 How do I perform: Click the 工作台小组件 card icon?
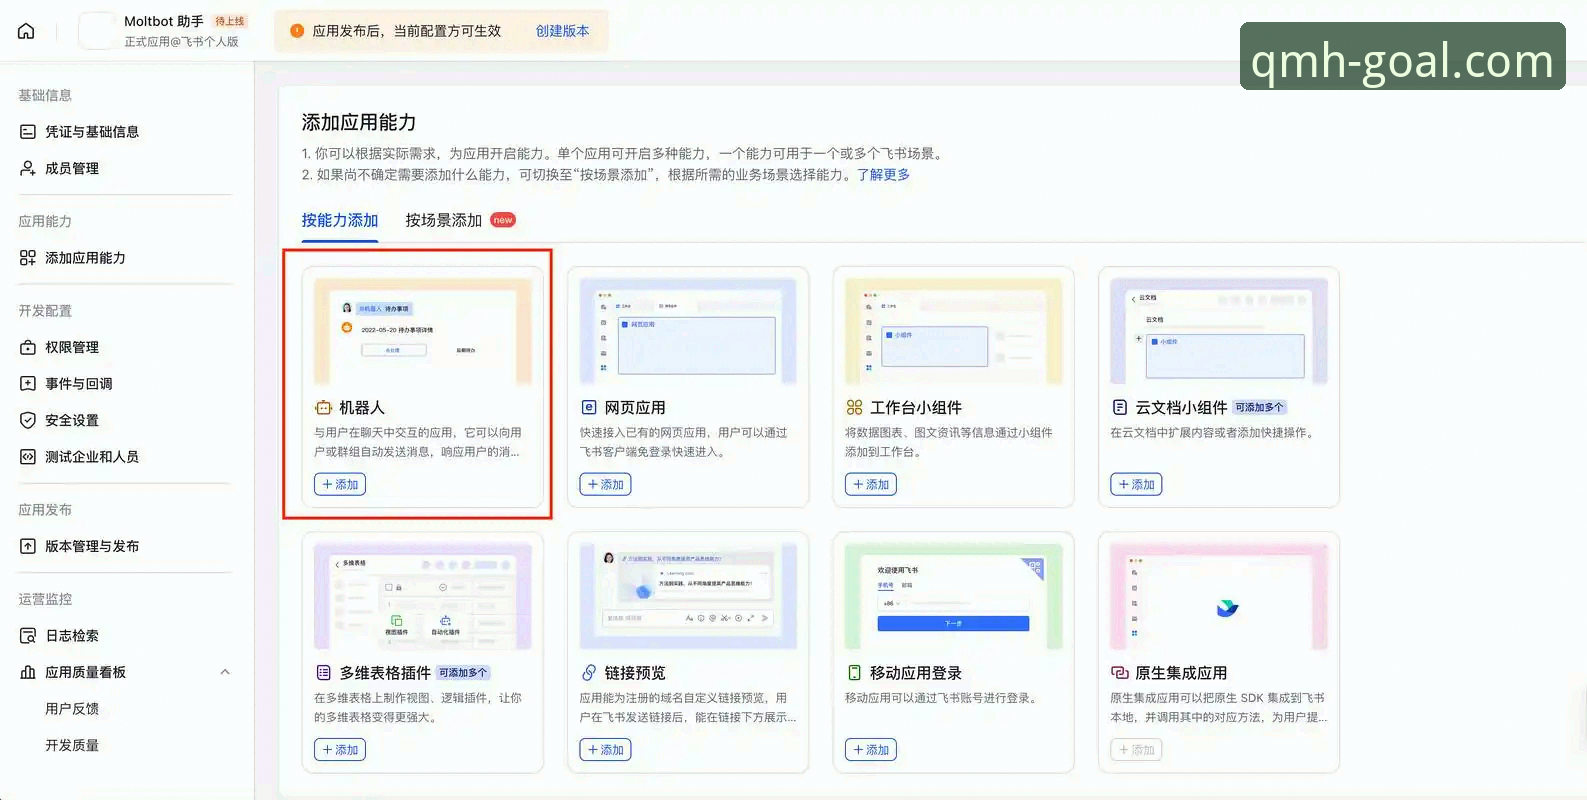tap(854, 408)
